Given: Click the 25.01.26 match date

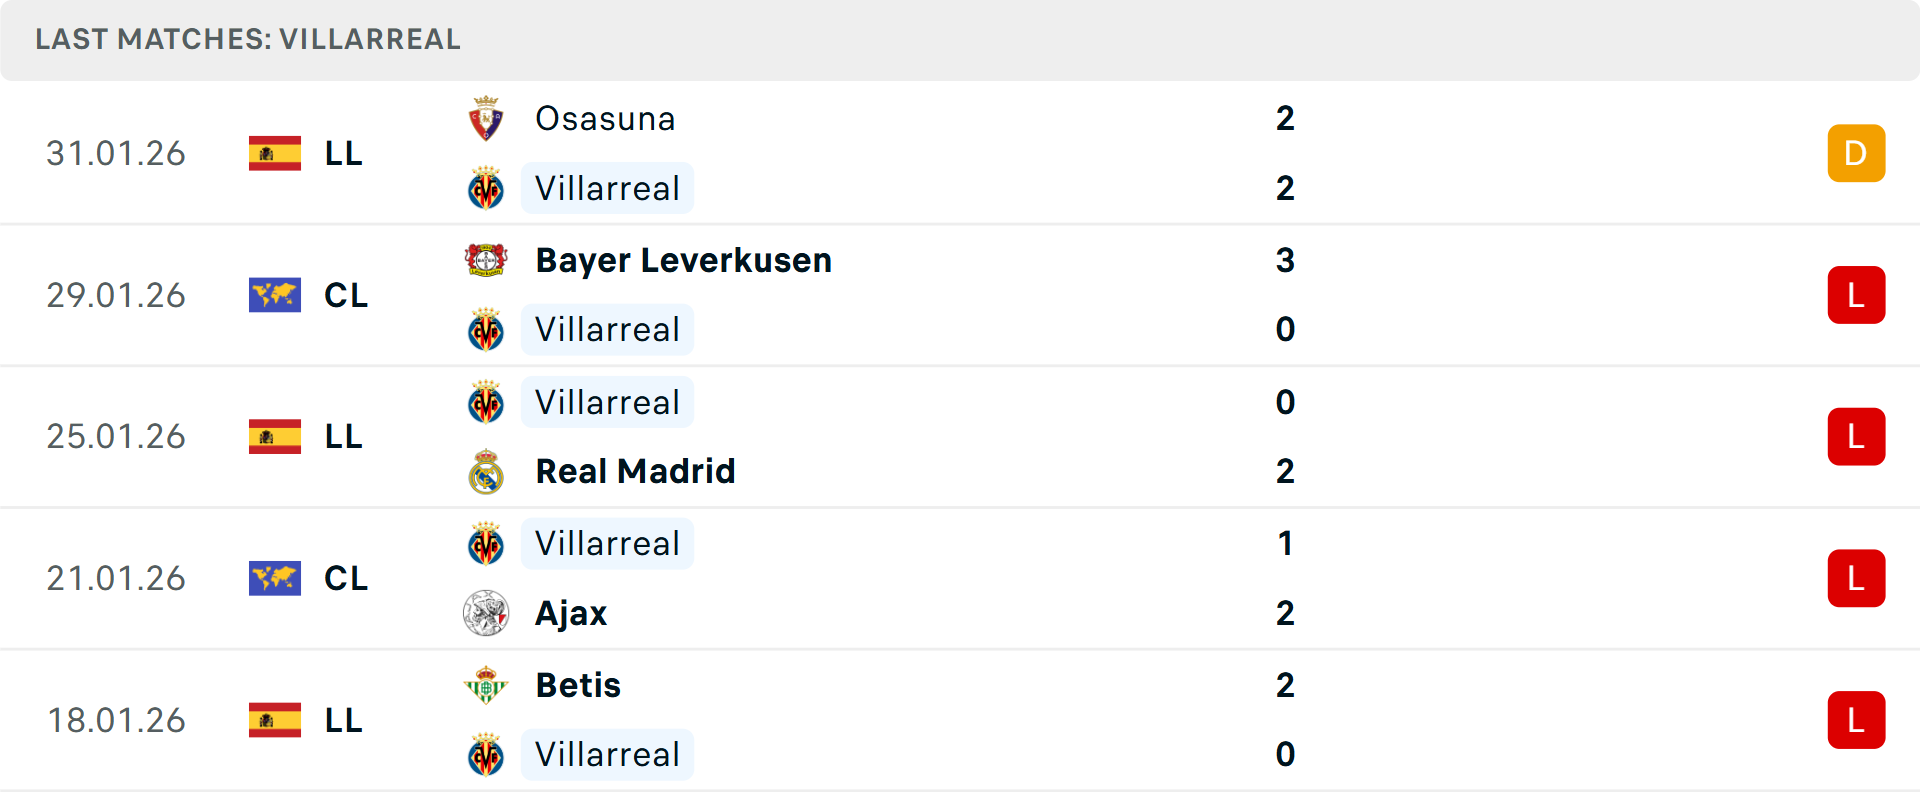Looking at the screenshot, I should [116, 437].
